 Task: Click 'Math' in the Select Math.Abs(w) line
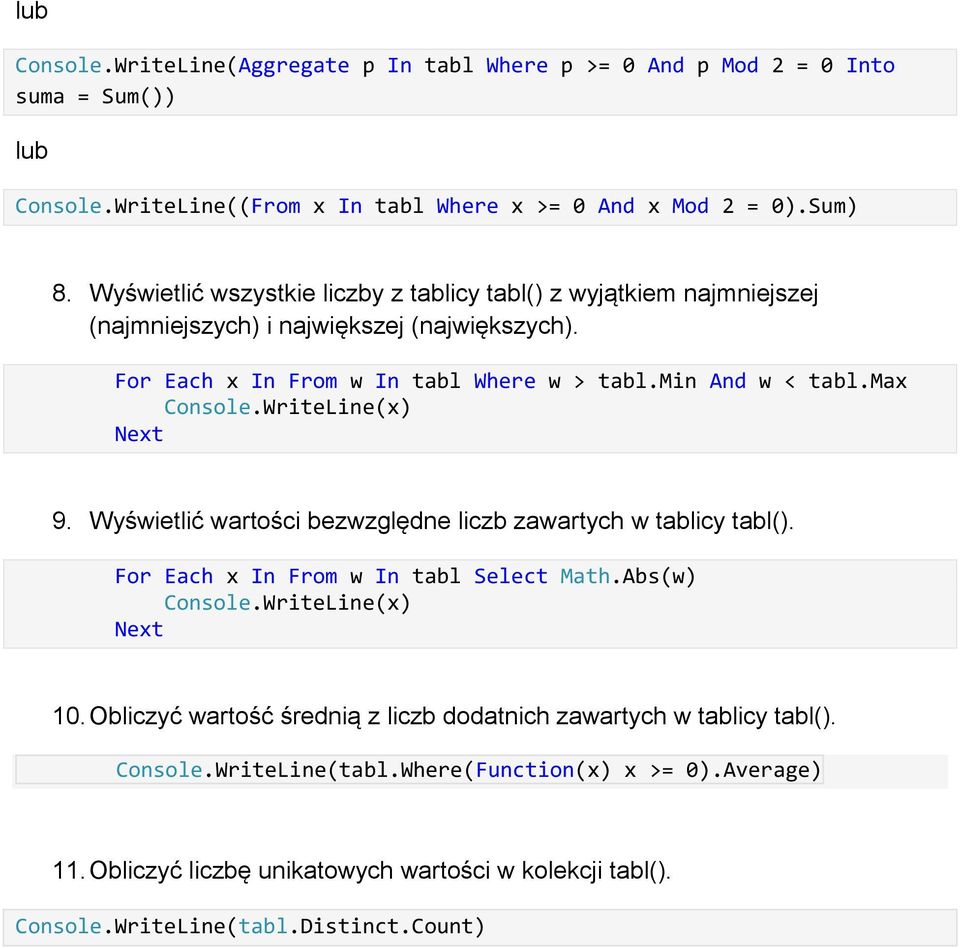coord(585,576)
